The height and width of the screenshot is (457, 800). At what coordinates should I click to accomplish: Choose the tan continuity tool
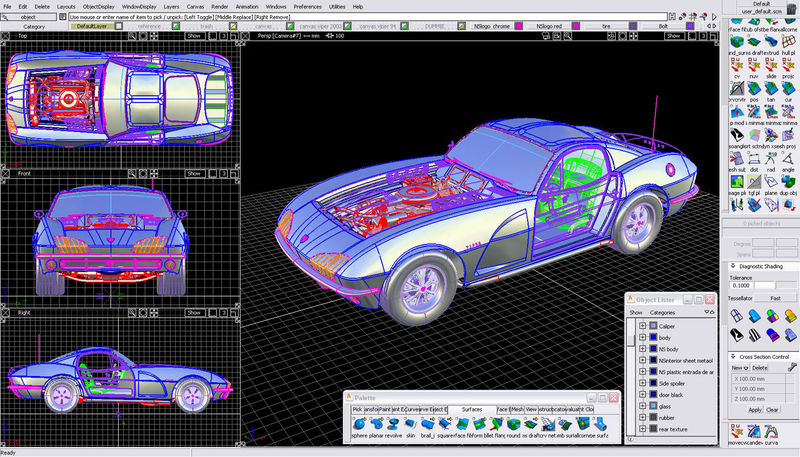click(771, 88)
